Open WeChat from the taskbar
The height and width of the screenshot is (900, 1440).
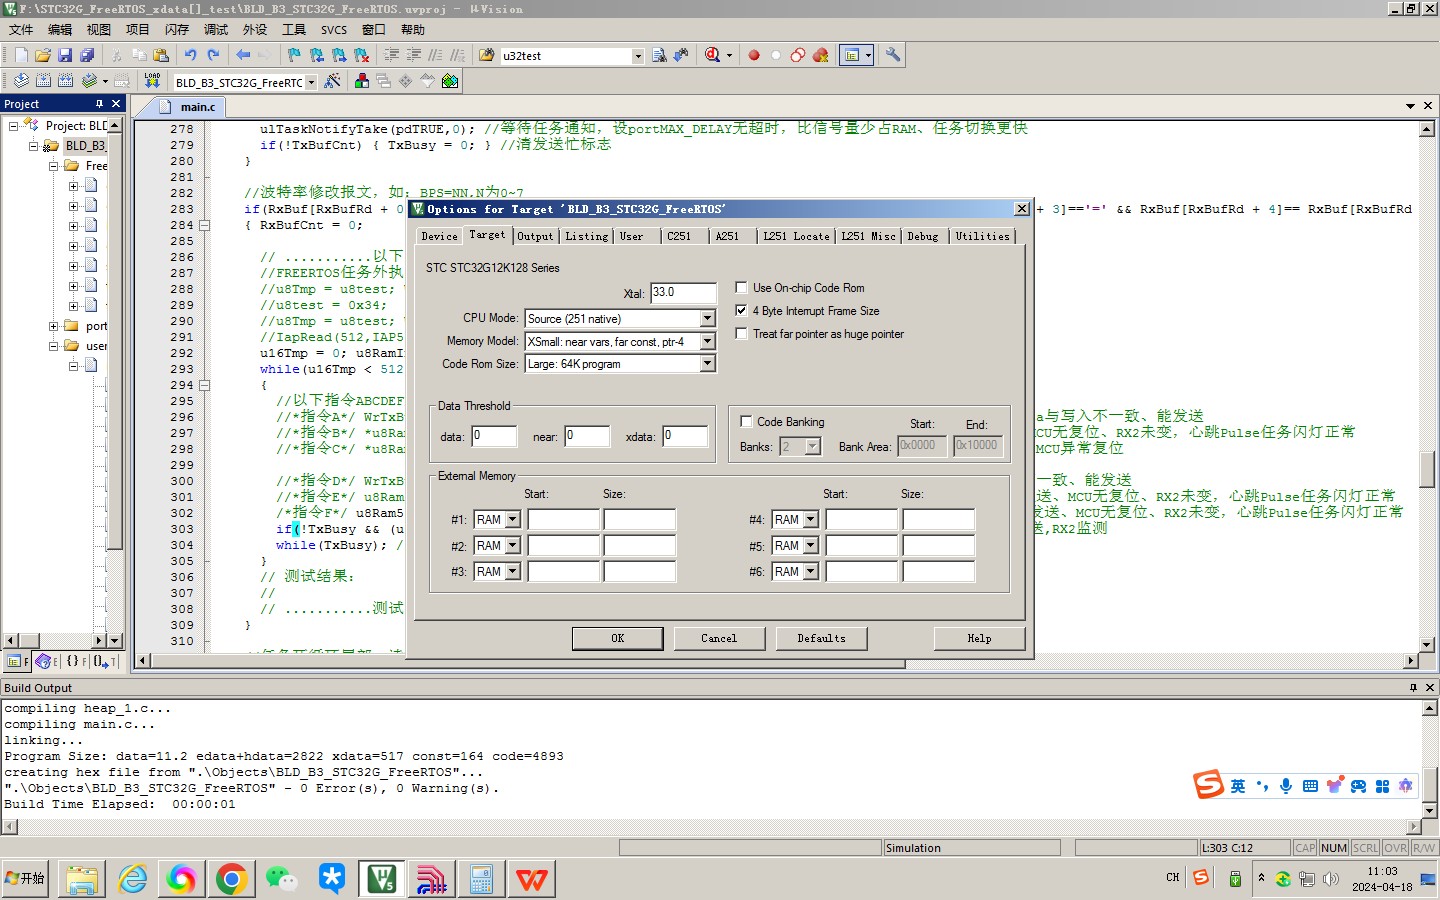281,879
